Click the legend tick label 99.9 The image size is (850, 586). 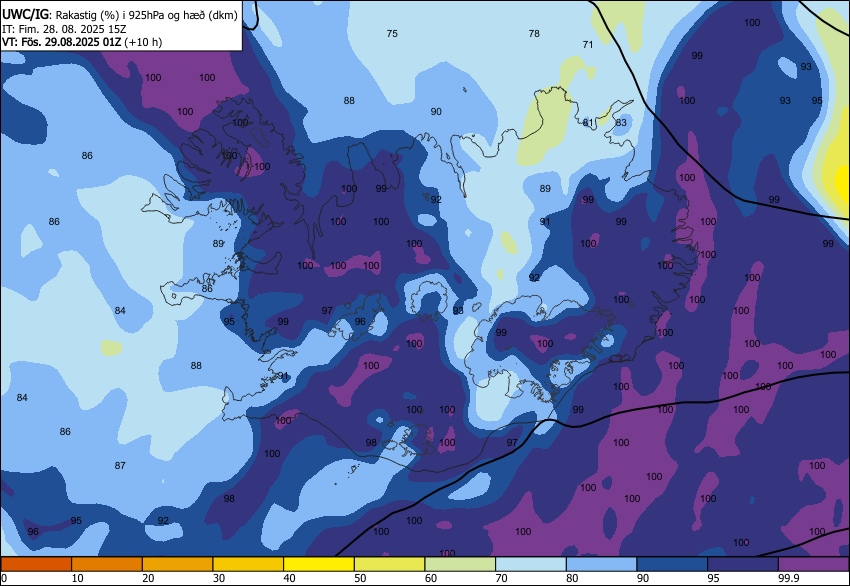(x=787, y=578)
